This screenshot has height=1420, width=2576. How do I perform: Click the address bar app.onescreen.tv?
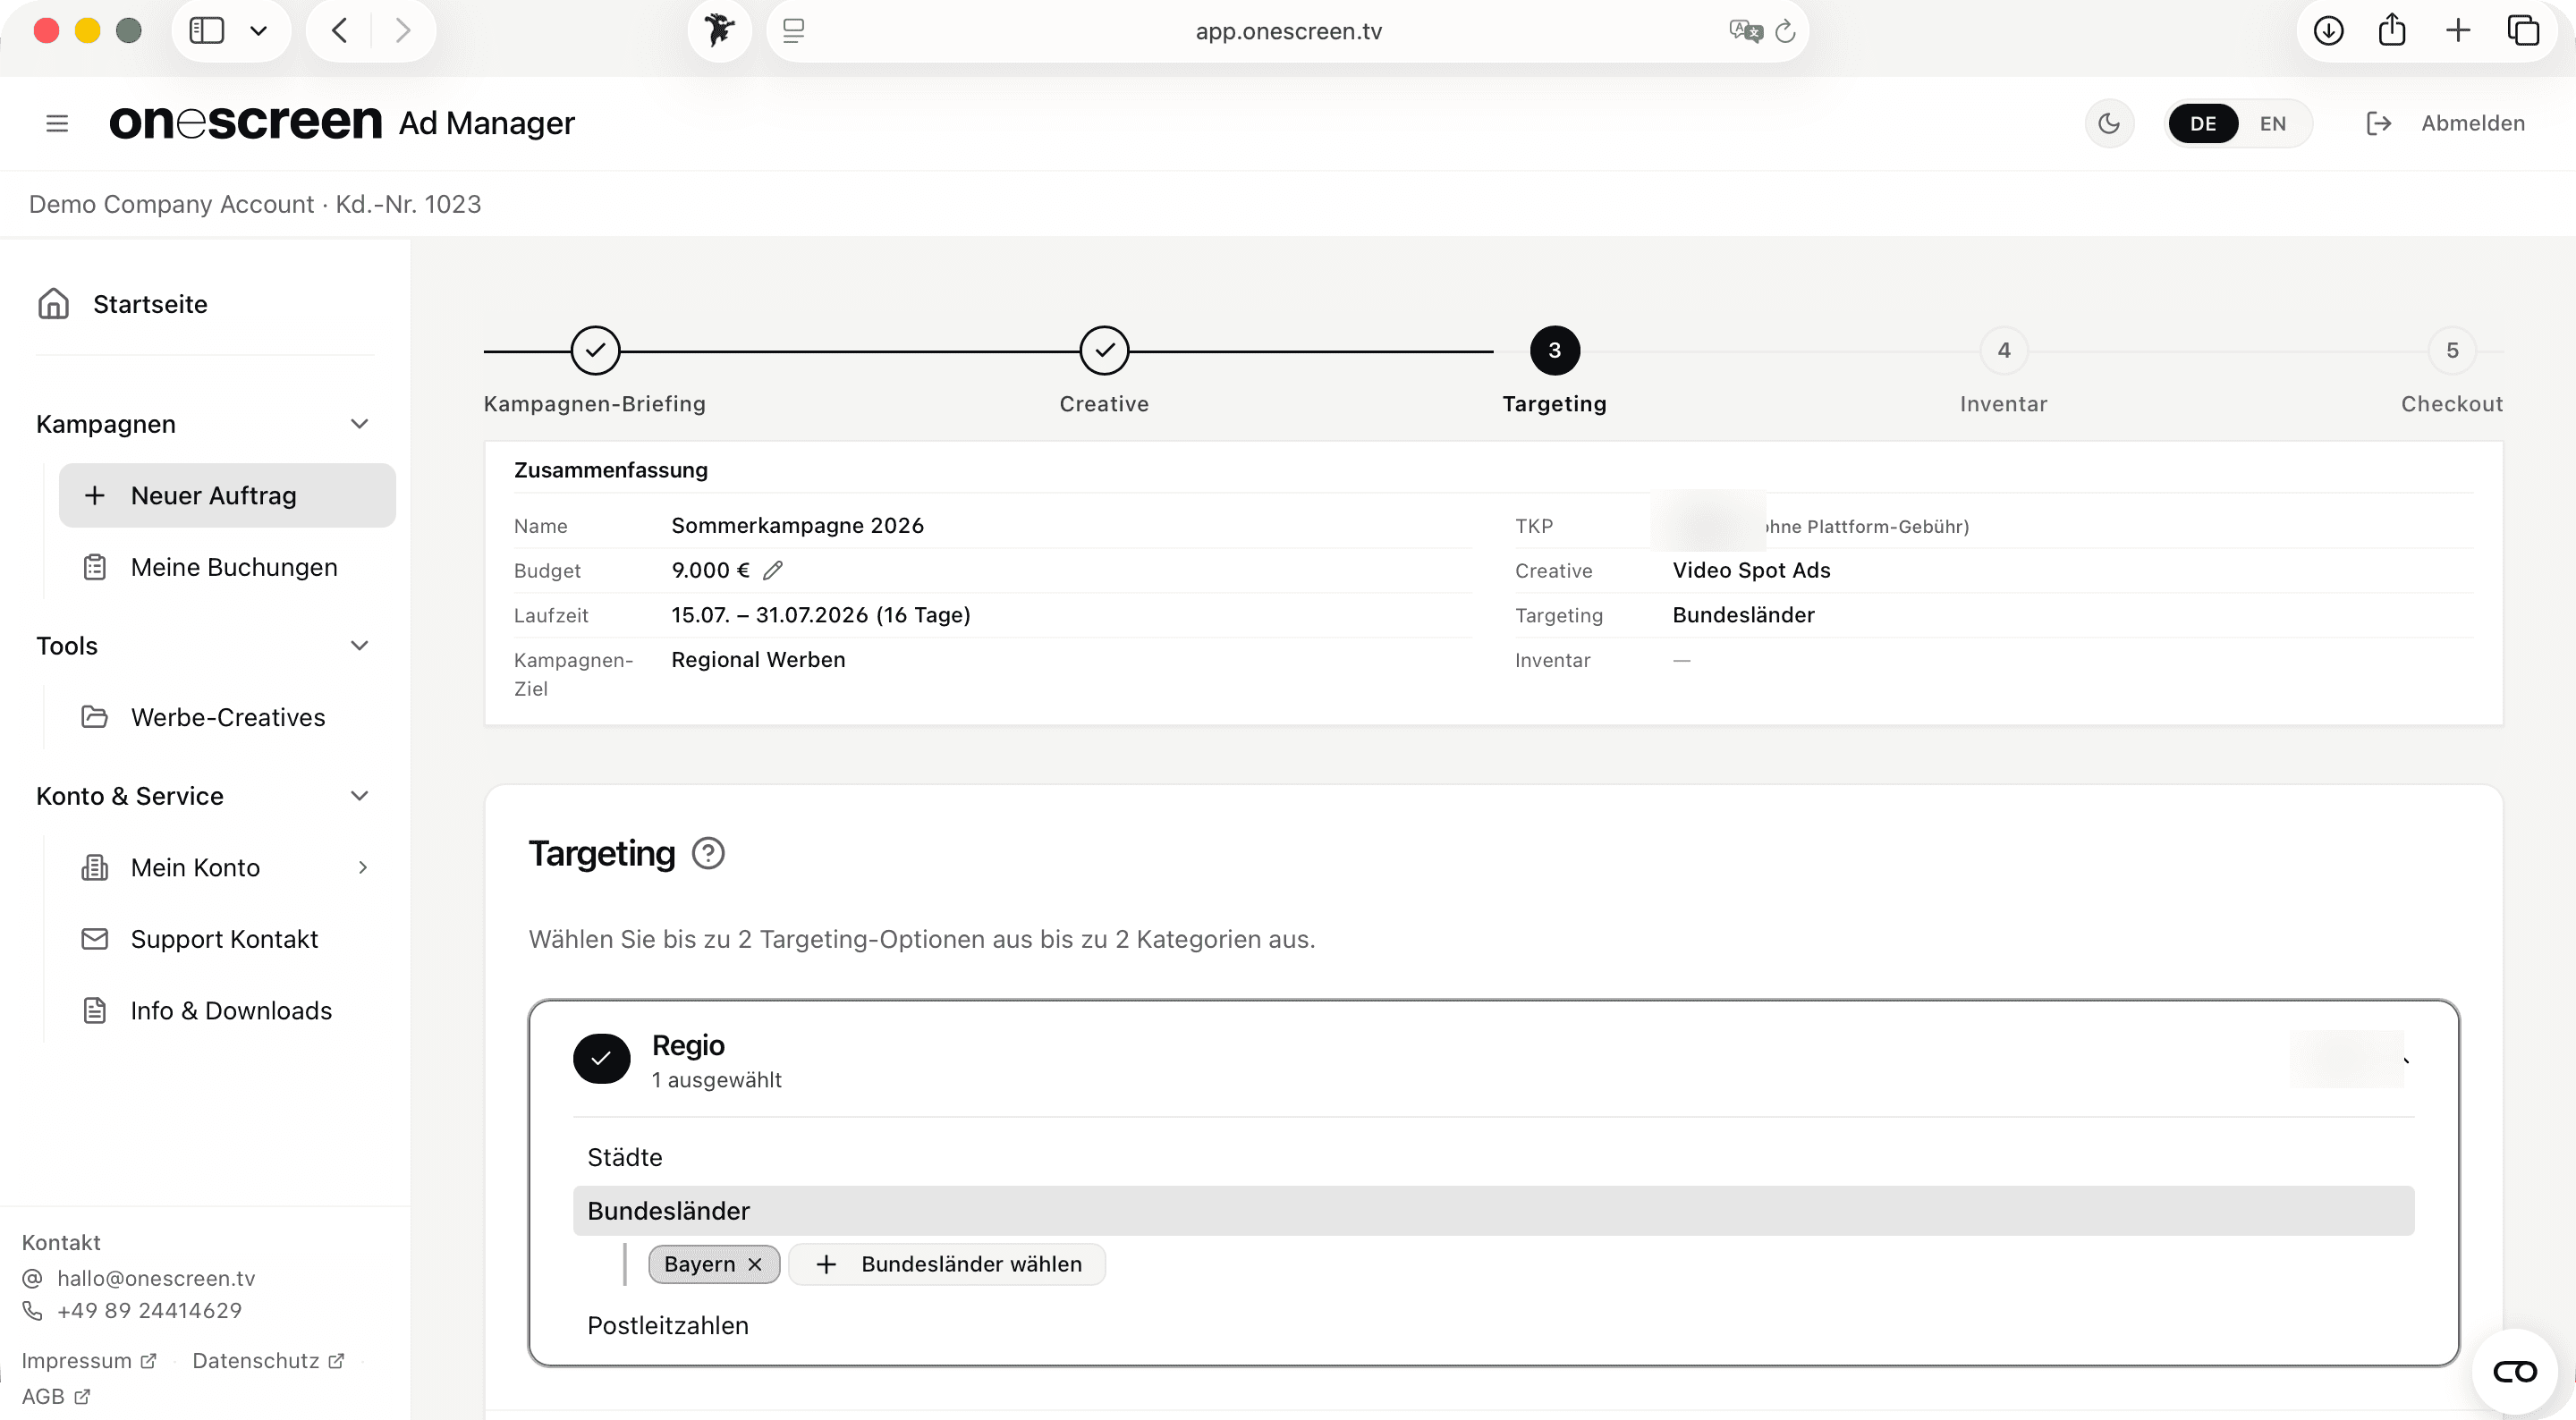coord(1288,31)
